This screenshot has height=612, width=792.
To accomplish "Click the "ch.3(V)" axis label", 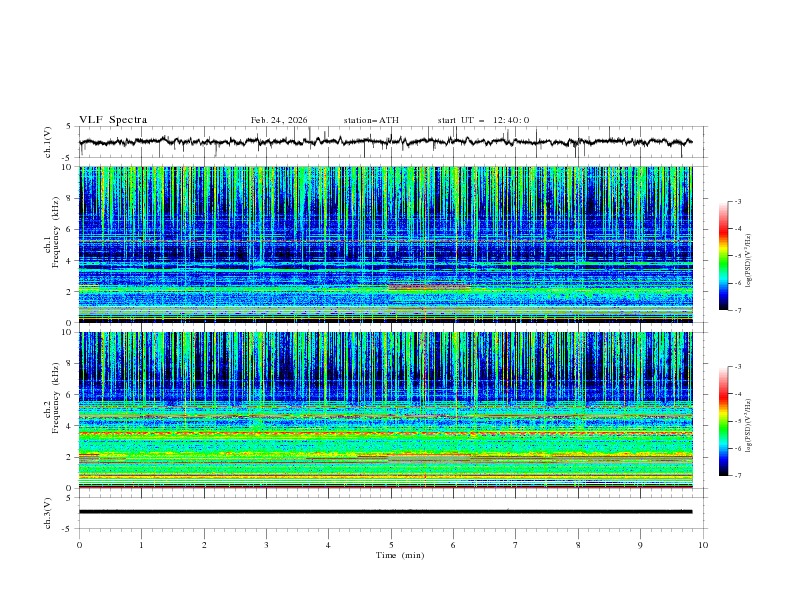I will pyautogui.click(x=48, y=513).
